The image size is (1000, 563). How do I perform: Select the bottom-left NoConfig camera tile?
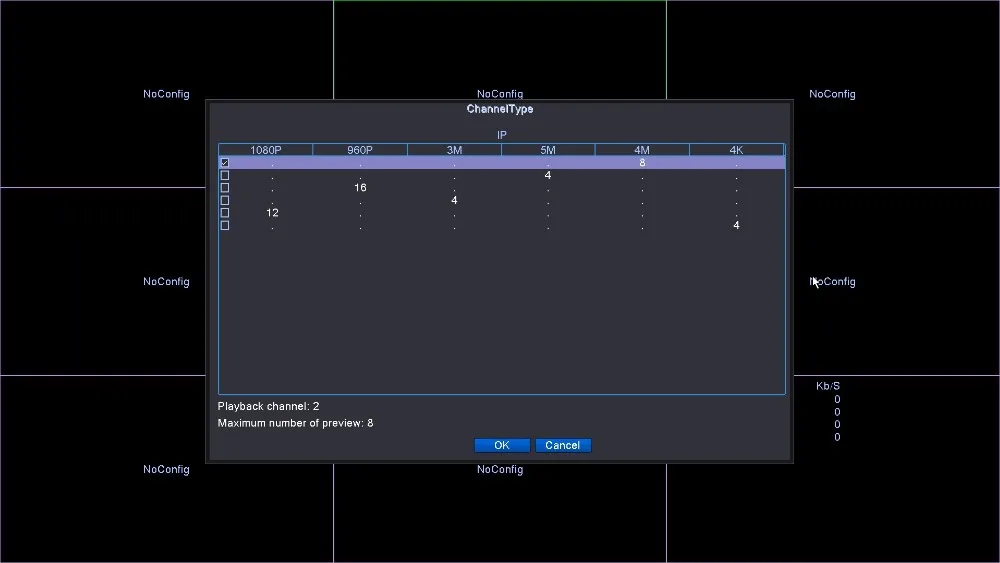tap(166, 469)
